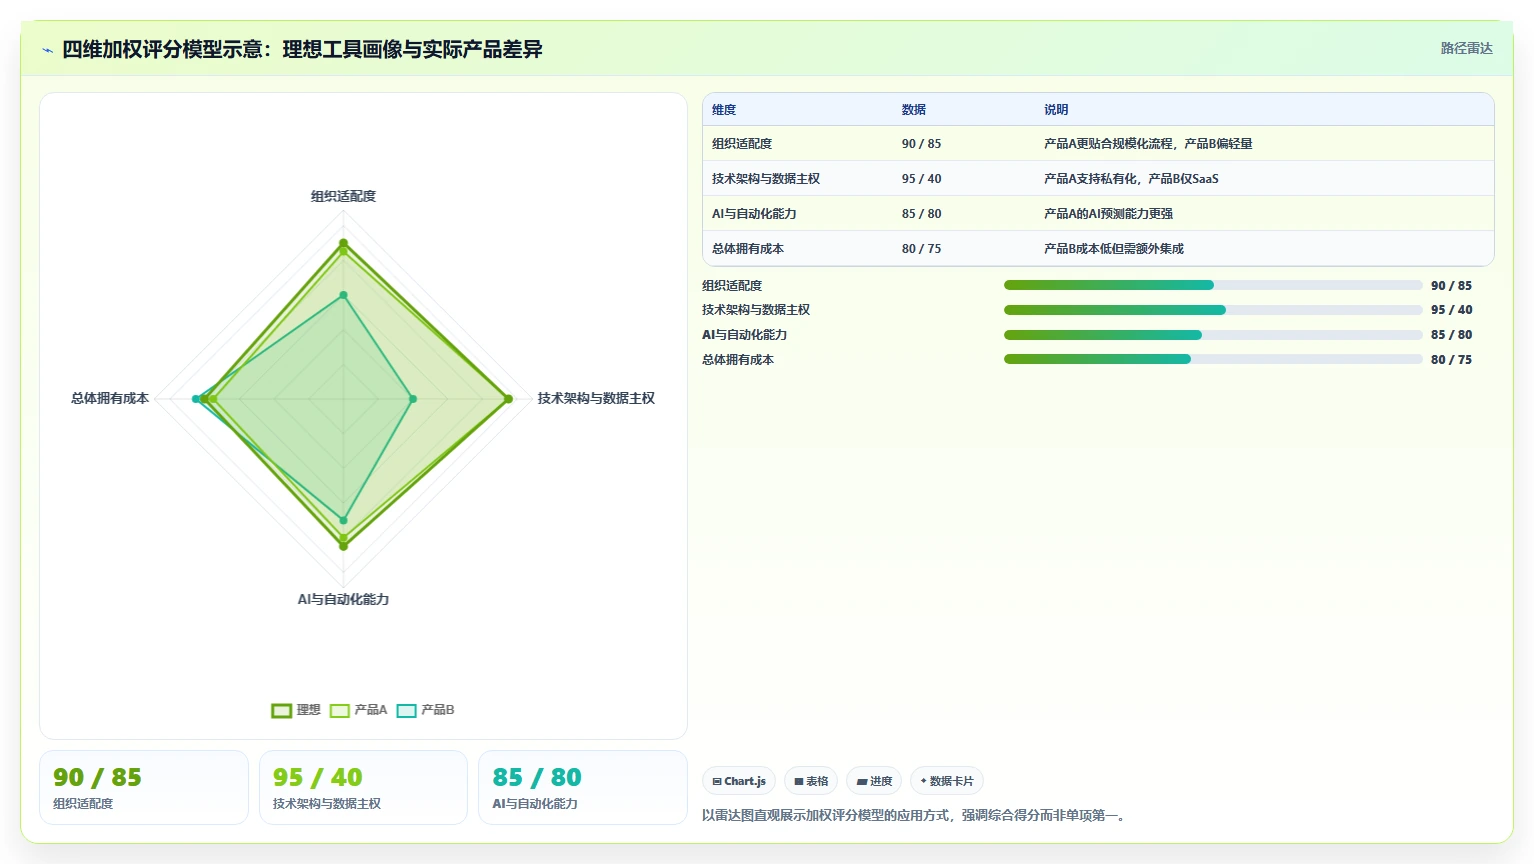Click the 组织适配度 axis label on the radar chart
Viewport: 1534px width, 864px height.
(x=343, y=196)
